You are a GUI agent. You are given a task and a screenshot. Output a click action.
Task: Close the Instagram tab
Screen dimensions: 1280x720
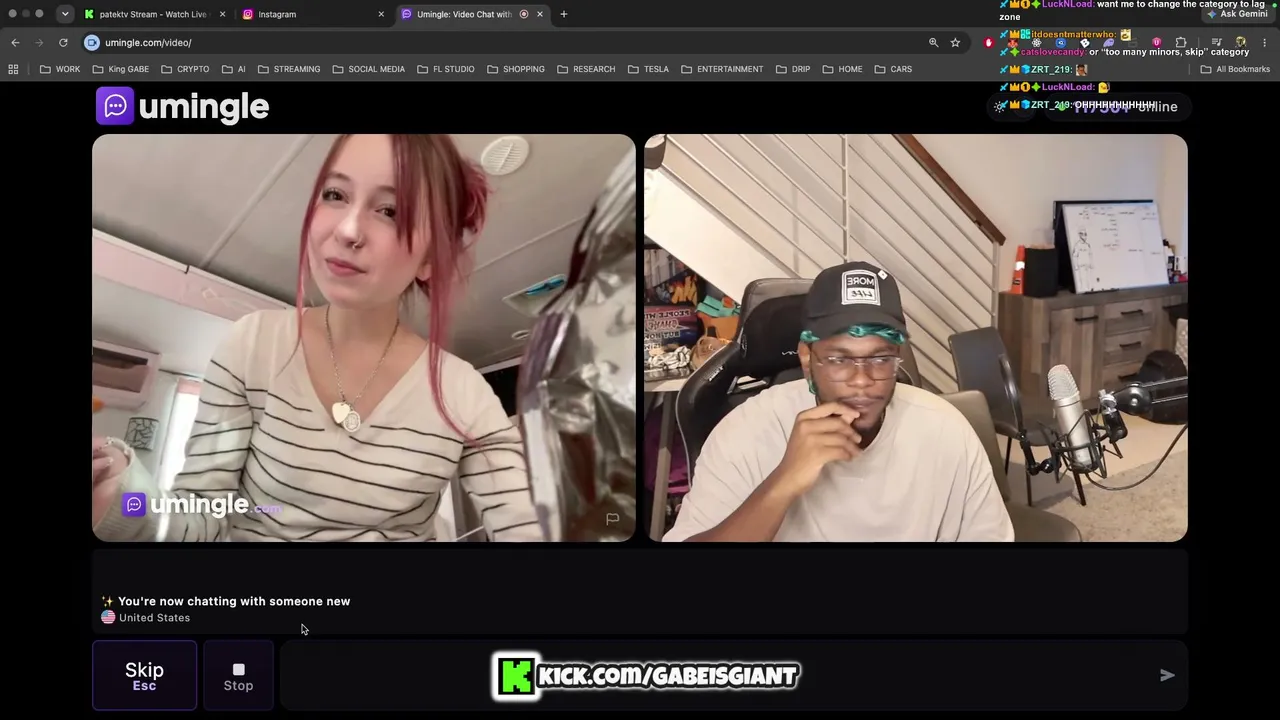click(381, 14)
